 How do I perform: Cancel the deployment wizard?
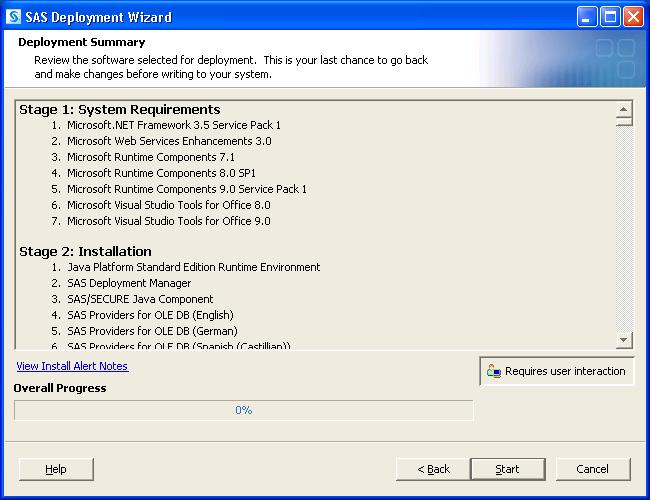point(593,469)
